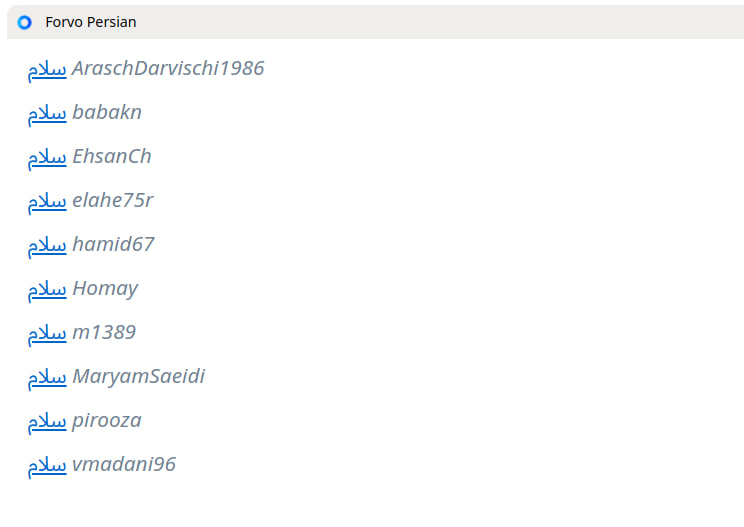Viewport: 744px width, 527px height.
Task: Play the سلام link by m1389
Action: (47, 333)
